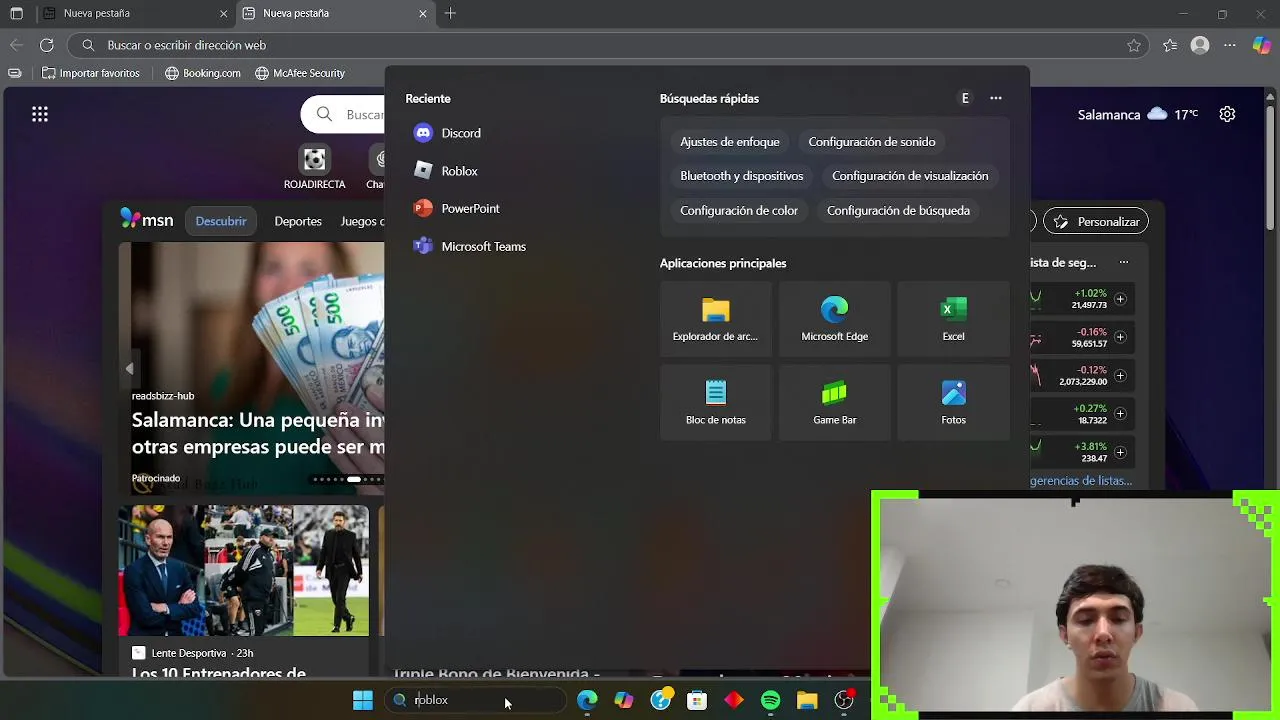1280x720 pixels.
Task: Add the 18.7322 item to watchlist
Action: (x=1120, y=413)
